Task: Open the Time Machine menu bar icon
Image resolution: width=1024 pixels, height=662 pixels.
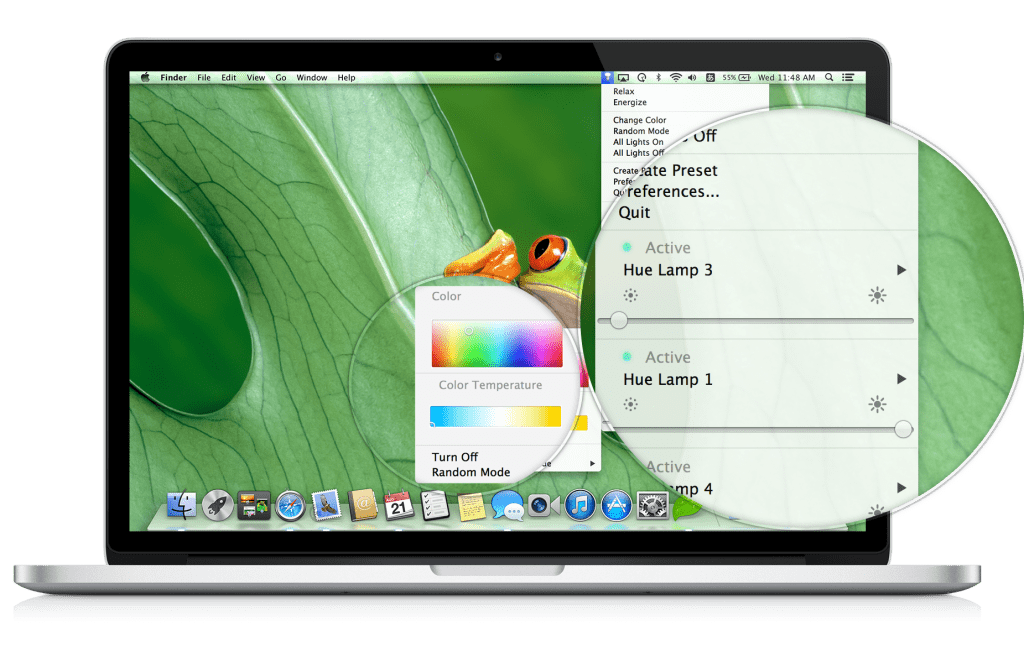Action: 642,77
